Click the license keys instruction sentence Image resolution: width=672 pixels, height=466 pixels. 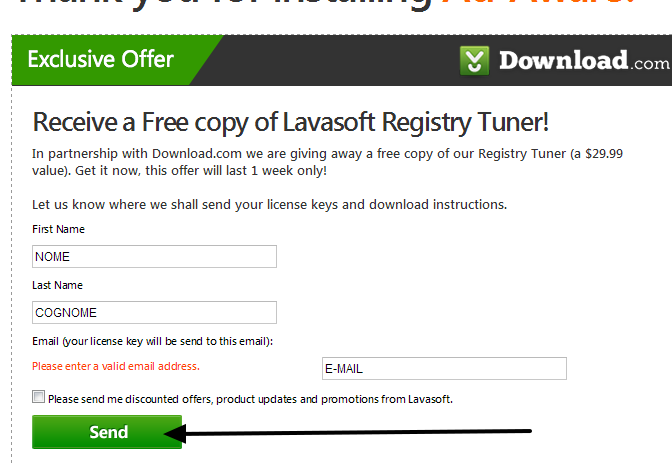coord(270,204)
